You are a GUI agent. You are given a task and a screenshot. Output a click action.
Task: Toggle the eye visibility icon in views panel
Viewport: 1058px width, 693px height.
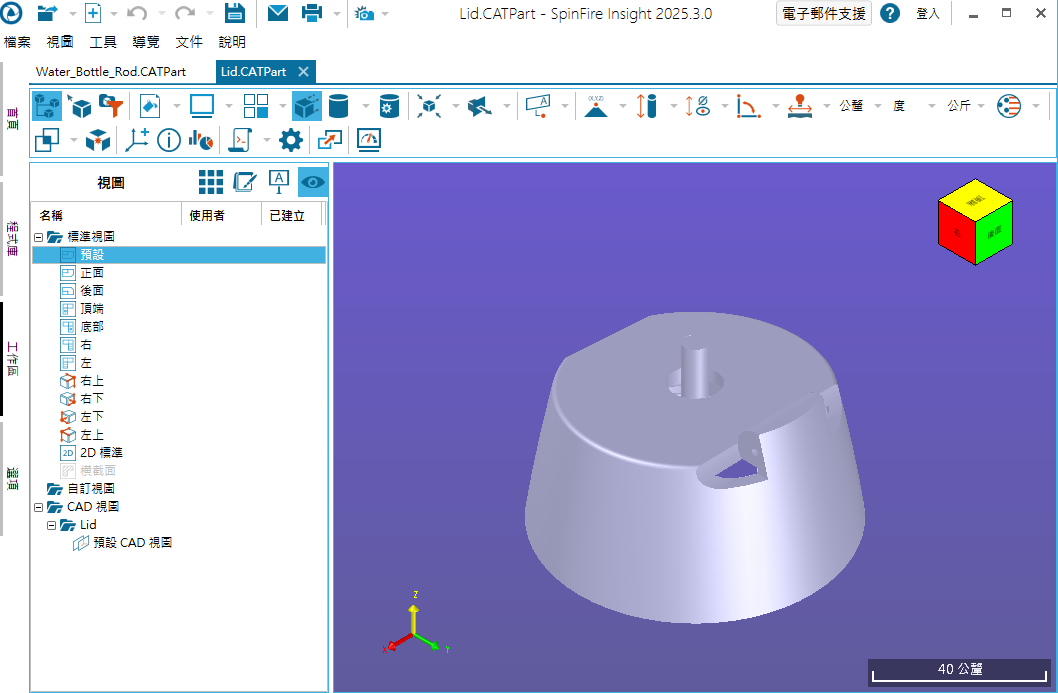pyautogui.click(x=312, y=181)
